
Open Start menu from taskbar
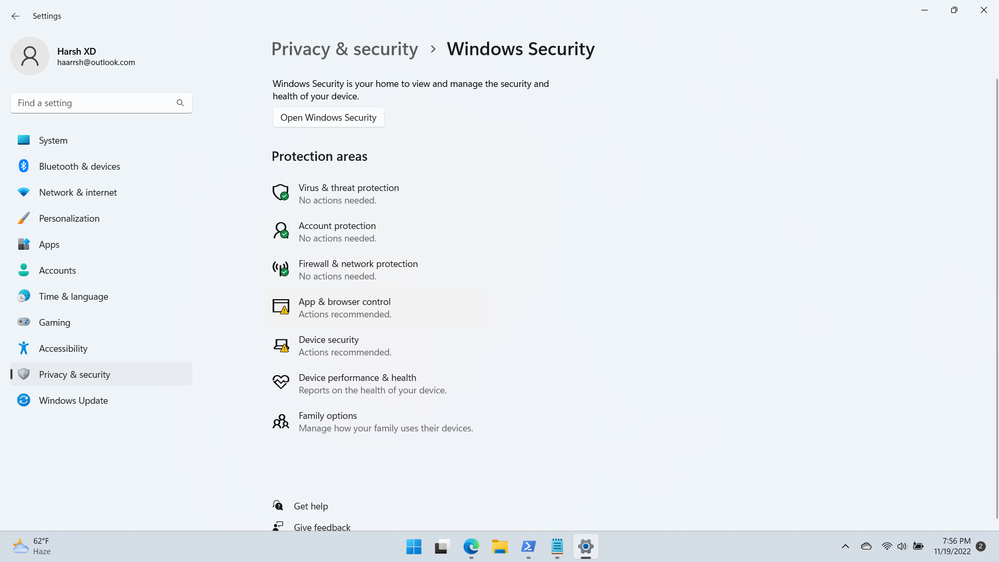pos(414,547)
